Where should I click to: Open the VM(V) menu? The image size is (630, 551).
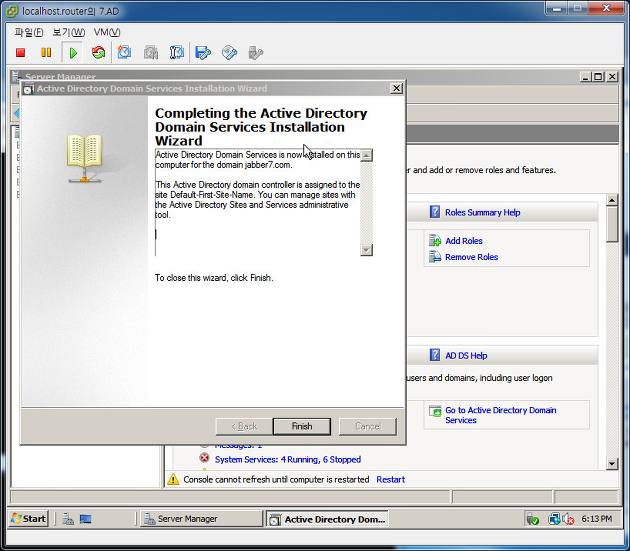pos(107,32)
